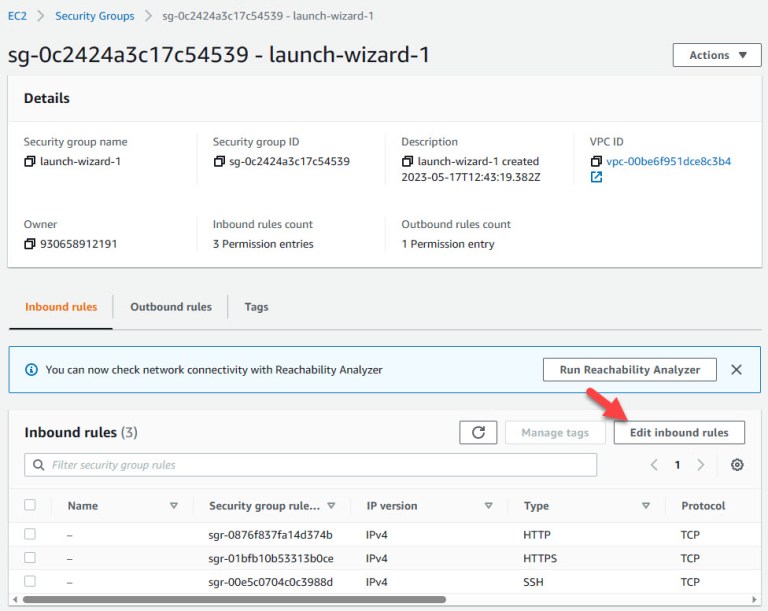This screenshot has height=611, width=768.
Task: Click the 1 Permission entry text
Action: point(448,244)
